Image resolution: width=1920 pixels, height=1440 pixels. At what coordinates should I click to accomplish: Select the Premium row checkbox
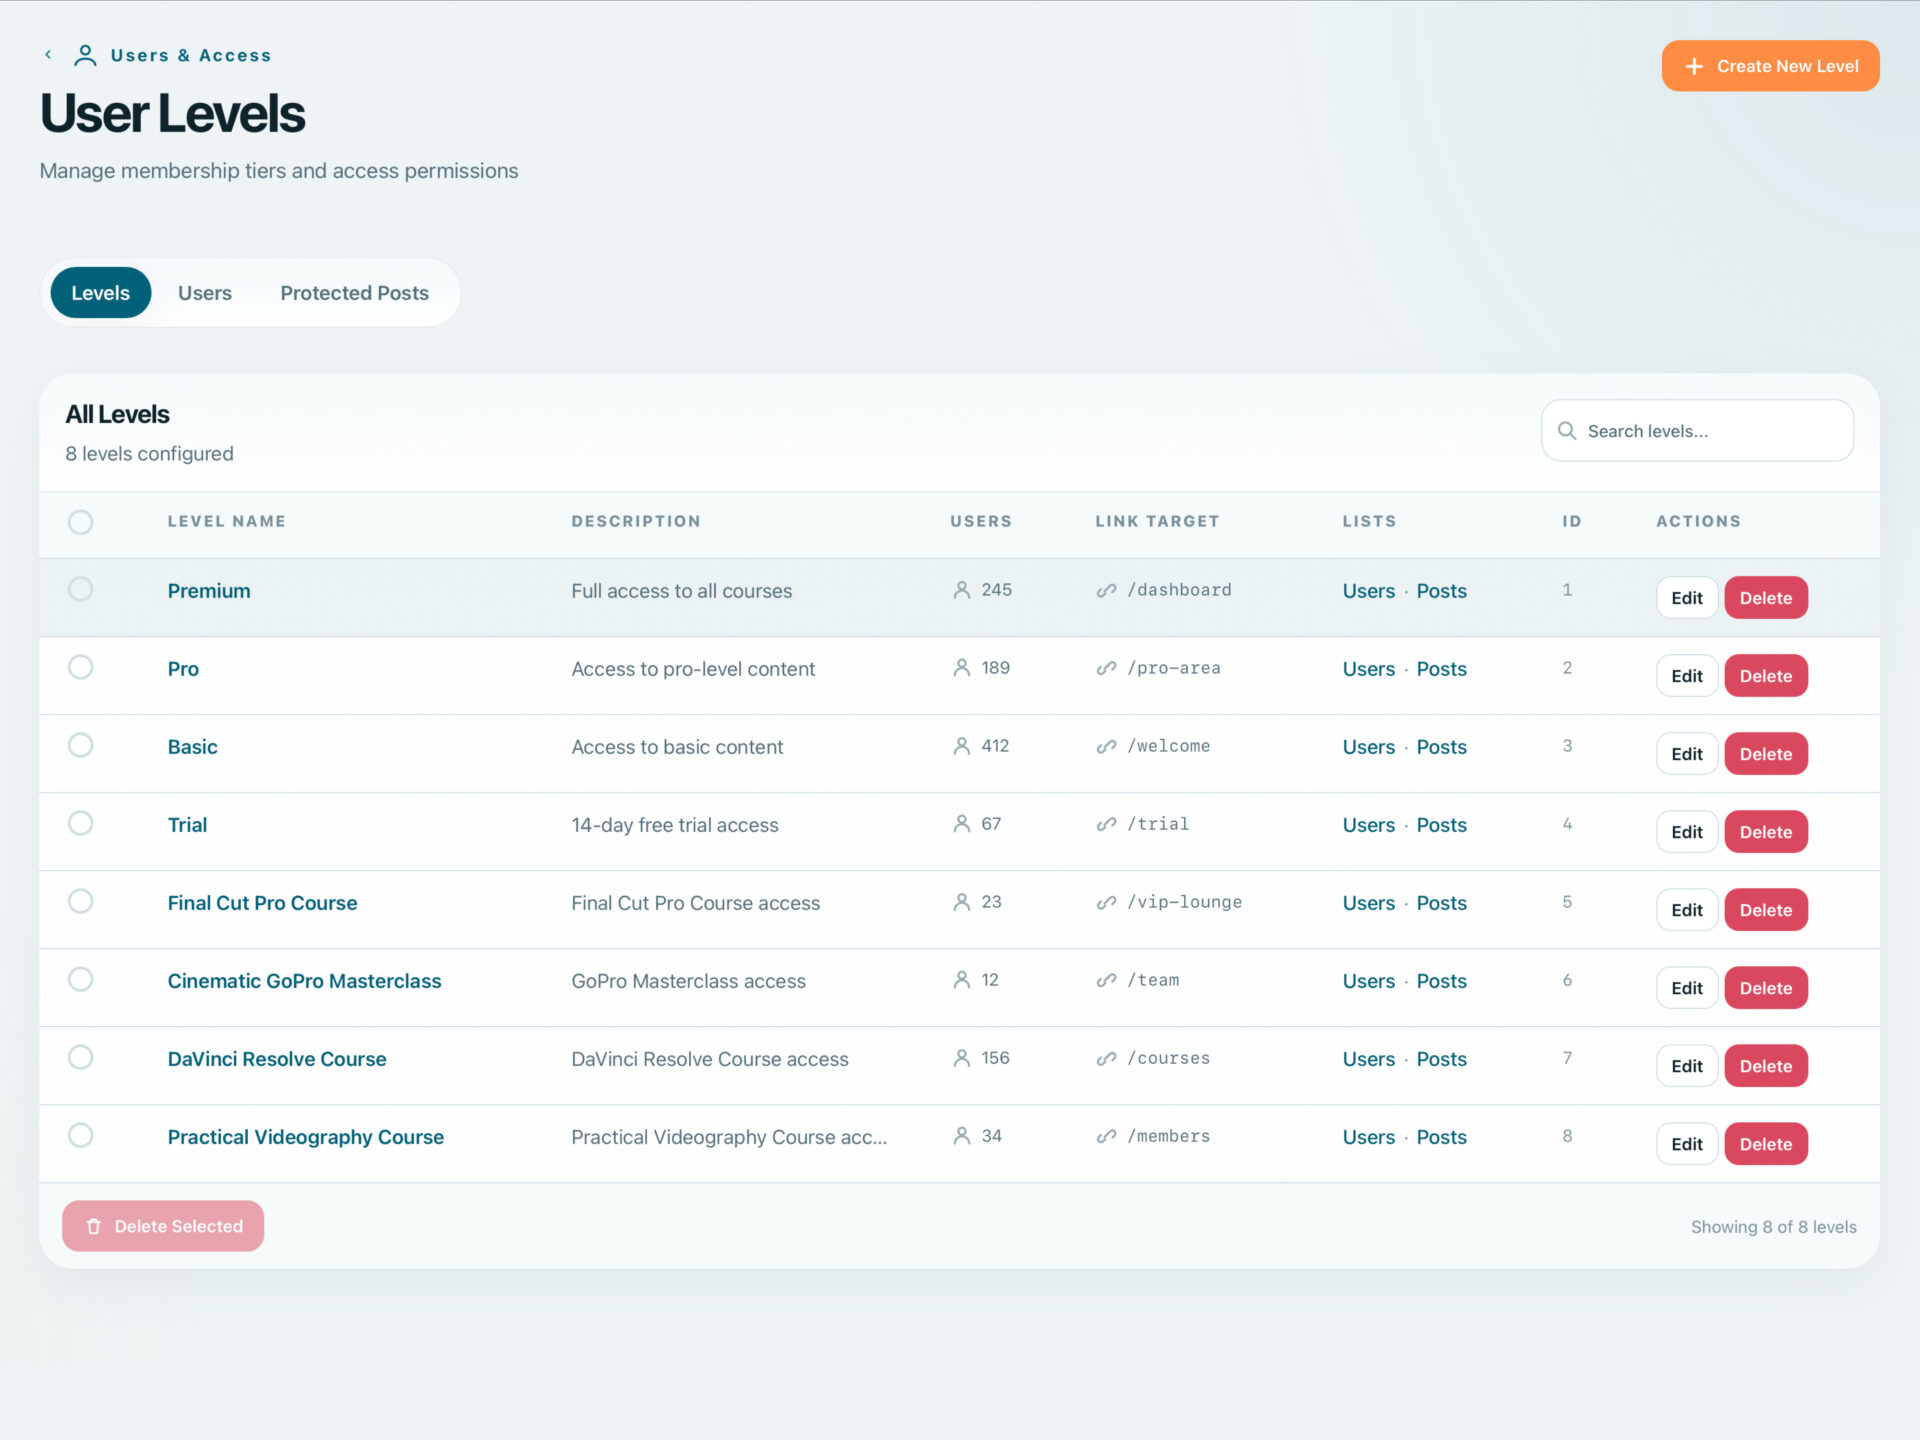pos(81,589)
